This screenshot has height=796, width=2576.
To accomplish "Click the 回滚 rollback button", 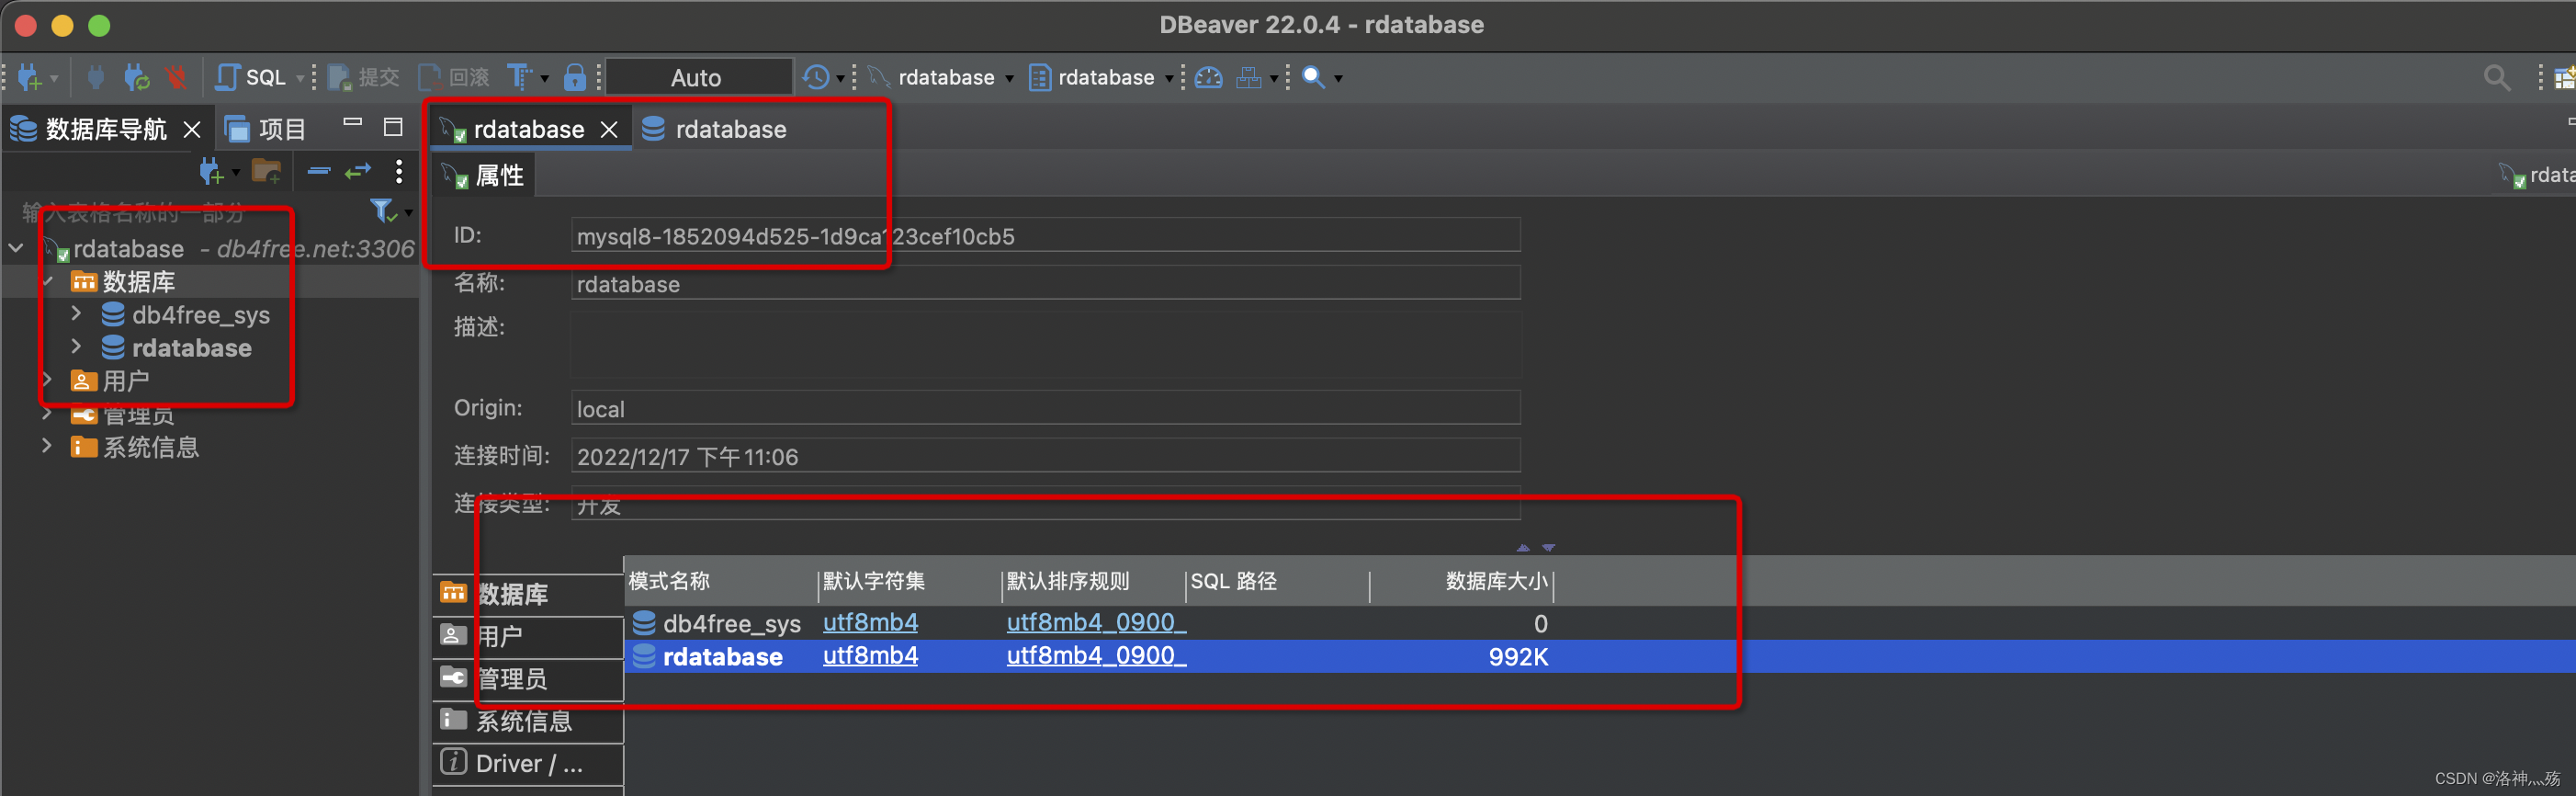I will coord(454,77).
